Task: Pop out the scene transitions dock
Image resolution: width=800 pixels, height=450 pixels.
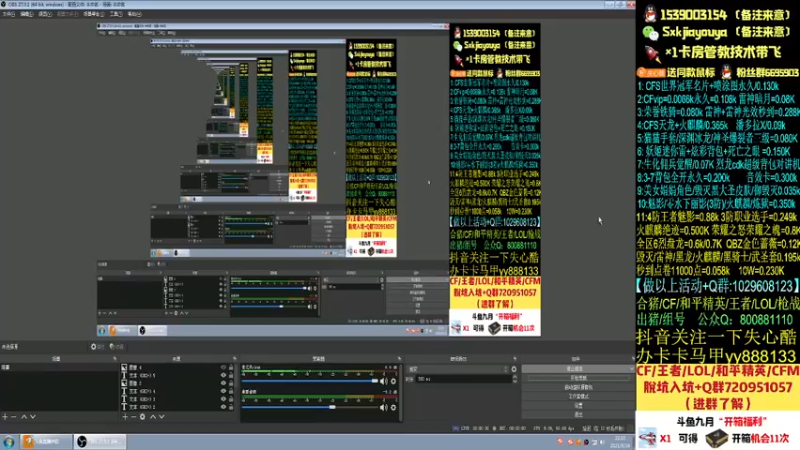Action: click(515, 359)
